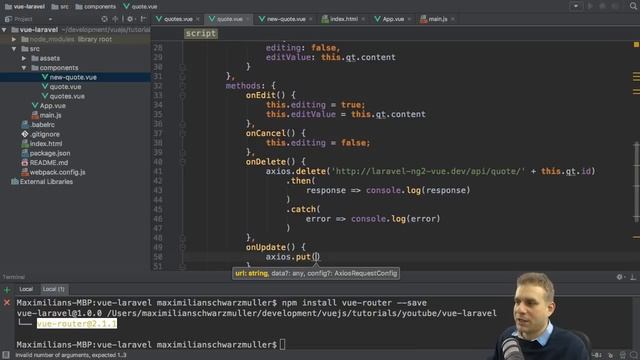Select .gitignore in project tree
The height and width of the screenshot is (360, 640).
[x=44, y=134]
